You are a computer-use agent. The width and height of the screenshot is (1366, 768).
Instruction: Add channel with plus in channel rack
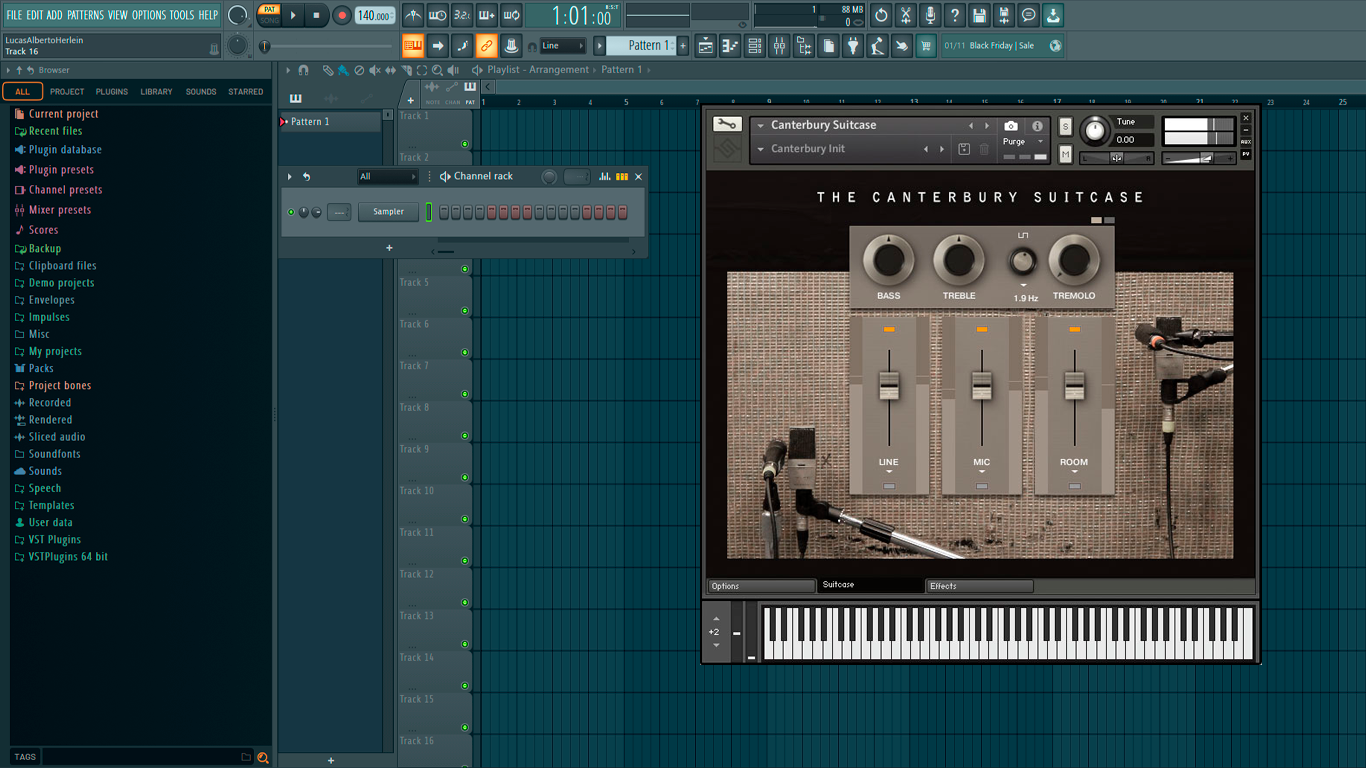(x=389, y=248)
